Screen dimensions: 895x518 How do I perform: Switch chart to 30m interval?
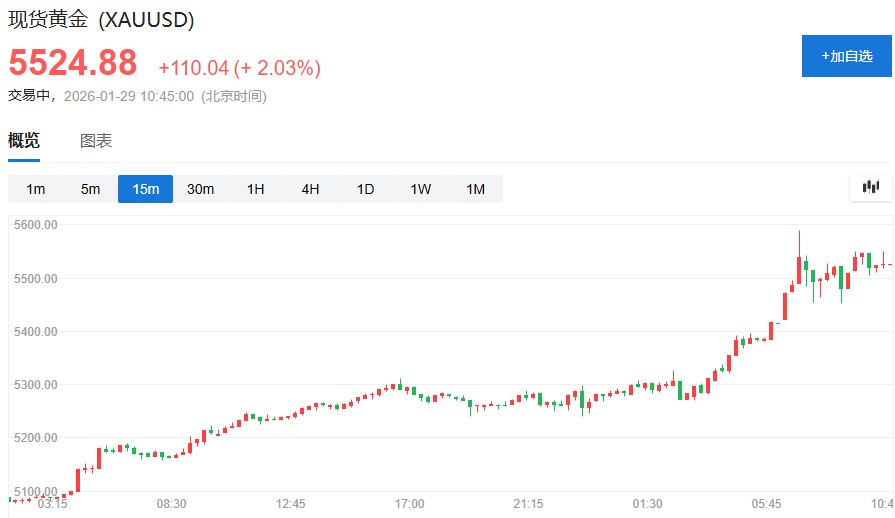click(x=200, y=189)
